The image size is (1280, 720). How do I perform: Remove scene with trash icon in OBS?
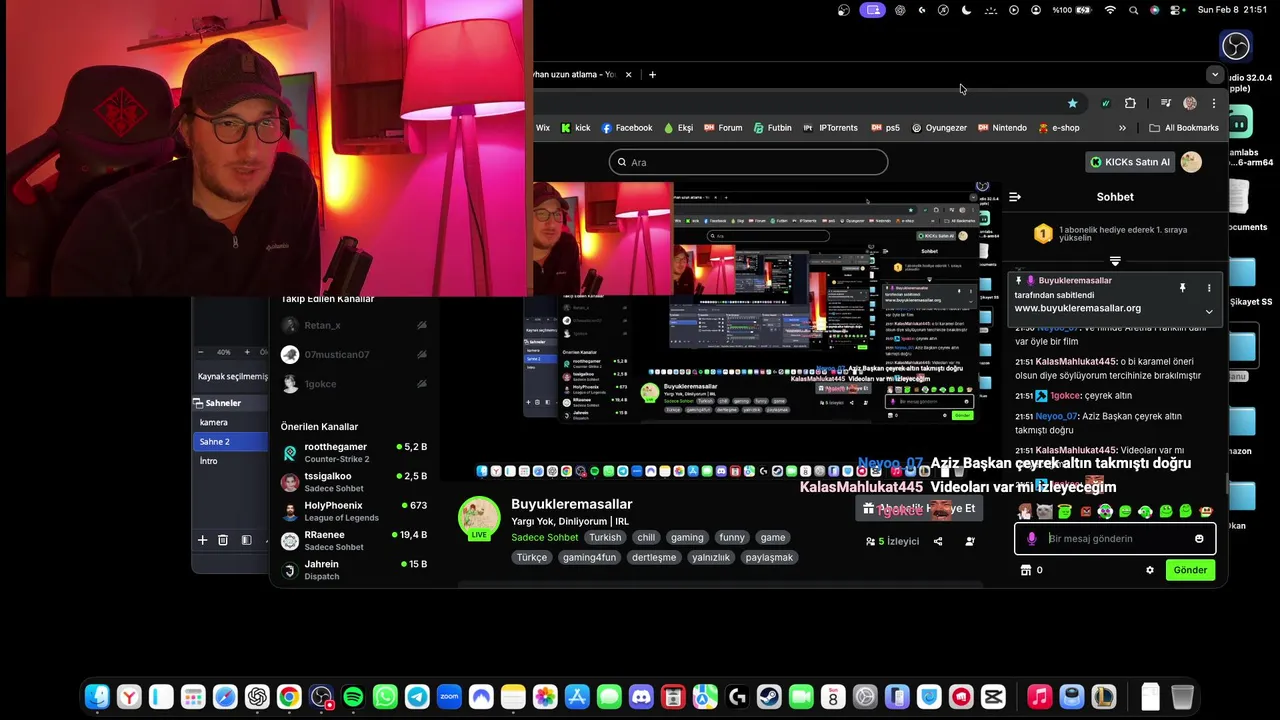[x=223, y=540]
